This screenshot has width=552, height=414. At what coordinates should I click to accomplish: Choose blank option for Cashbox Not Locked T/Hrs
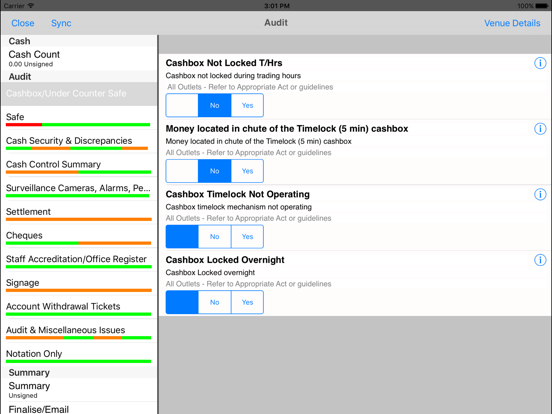point(182,105)
